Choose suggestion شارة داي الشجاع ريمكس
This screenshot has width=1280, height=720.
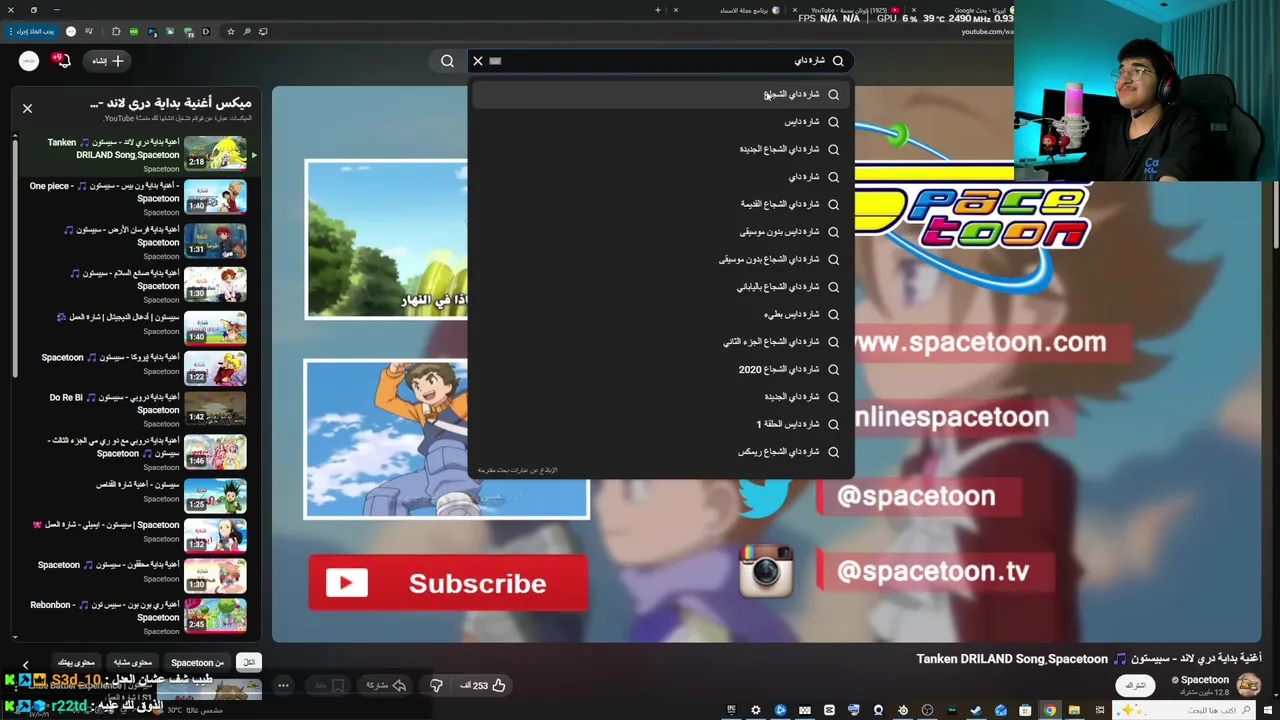[x=662, y=452]
